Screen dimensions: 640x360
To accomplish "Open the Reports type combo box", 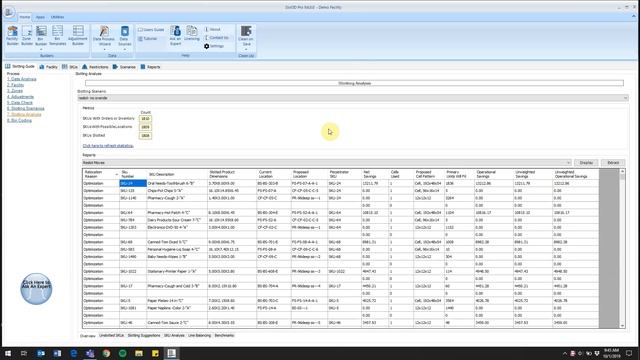I will click(327, 163).
